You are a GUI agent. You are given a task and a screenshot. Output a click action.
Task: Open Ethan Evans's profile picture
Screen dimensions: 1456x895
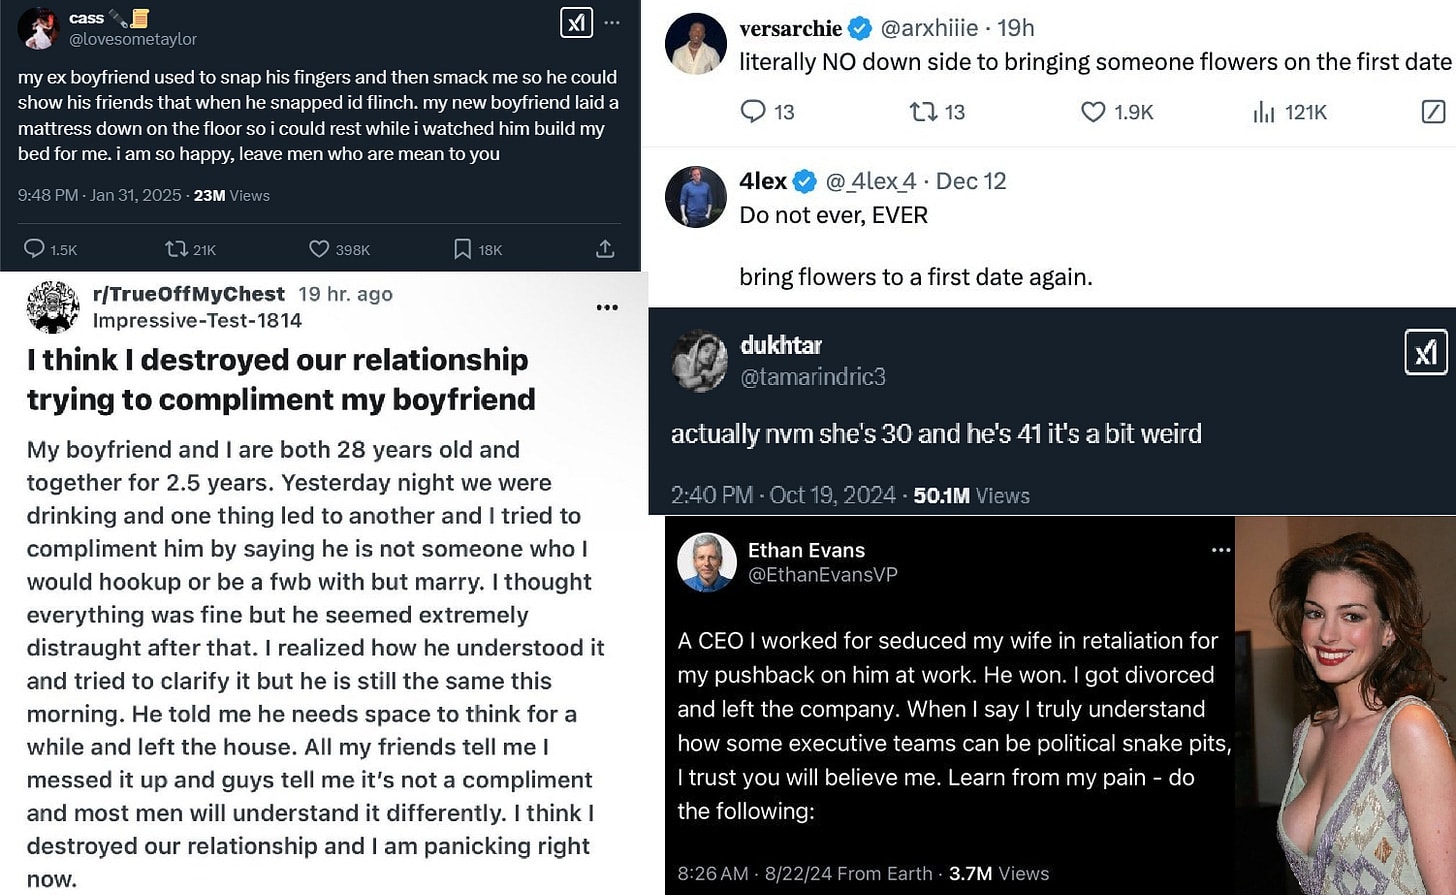tap(707, 562)
